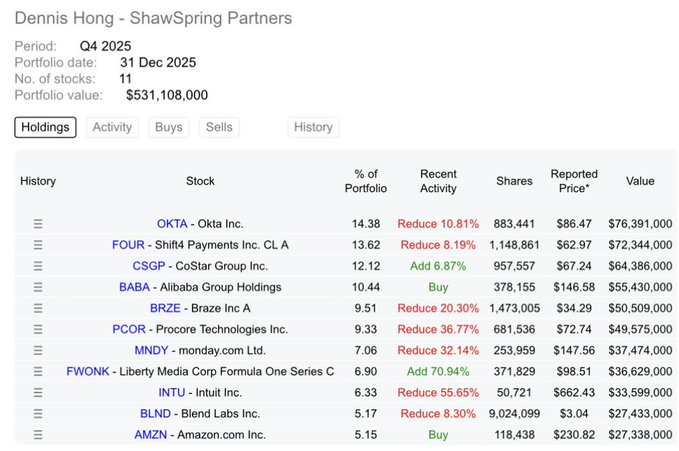Open history icon for CoStar Group

point(38,266)
